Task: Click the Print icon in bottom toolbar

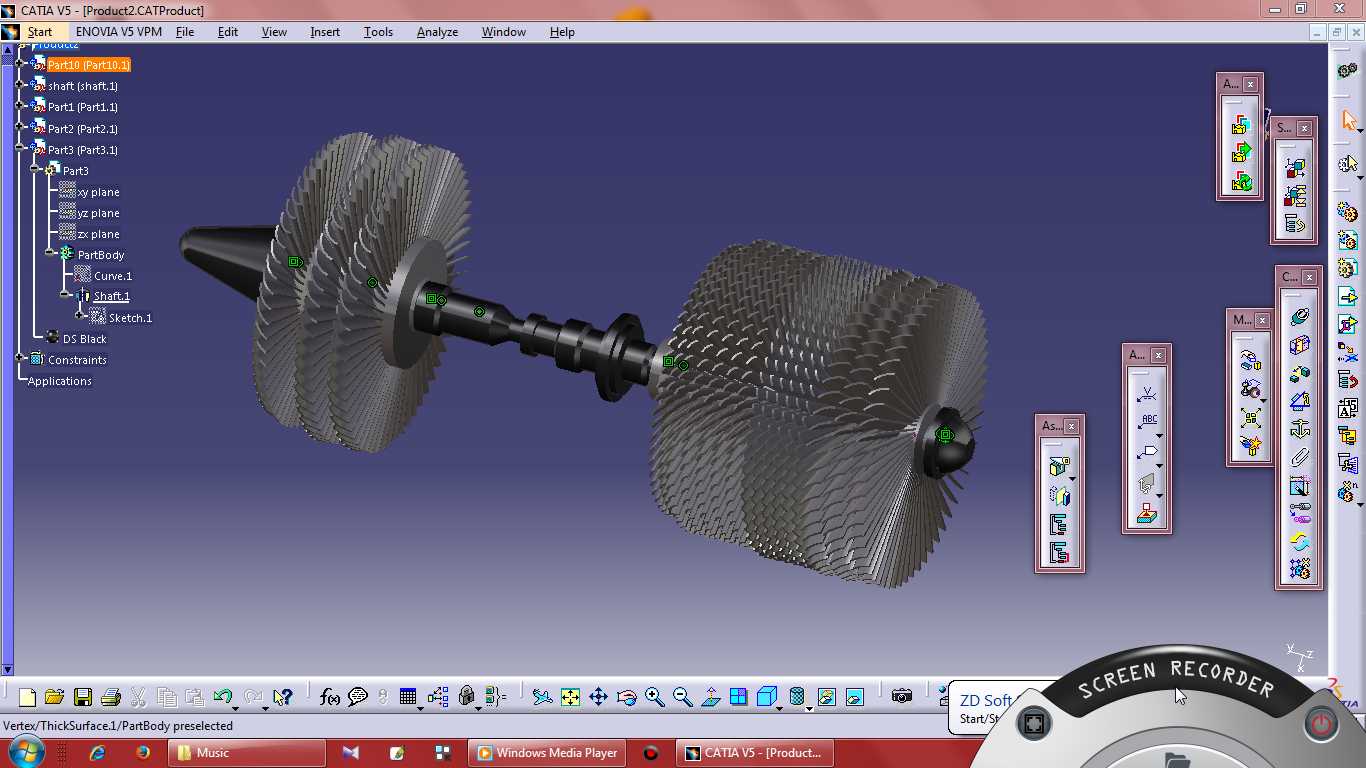Action: (111, 697)
